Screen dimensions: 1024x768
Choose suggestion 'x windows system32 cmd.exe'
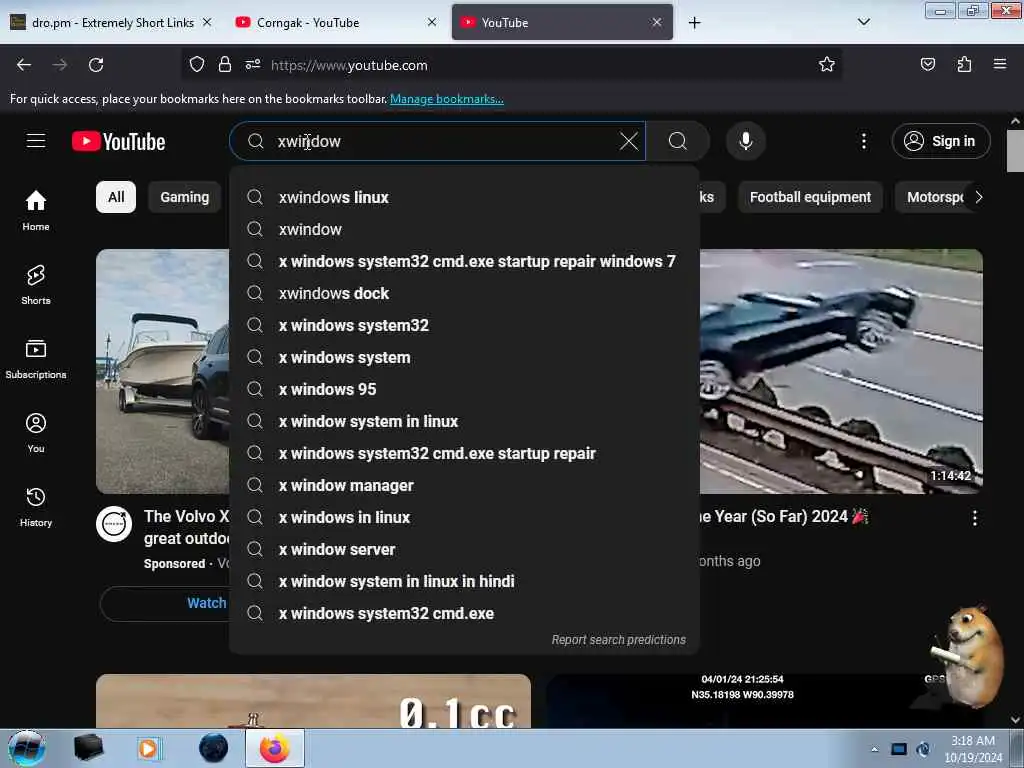(x=464, y=613)
